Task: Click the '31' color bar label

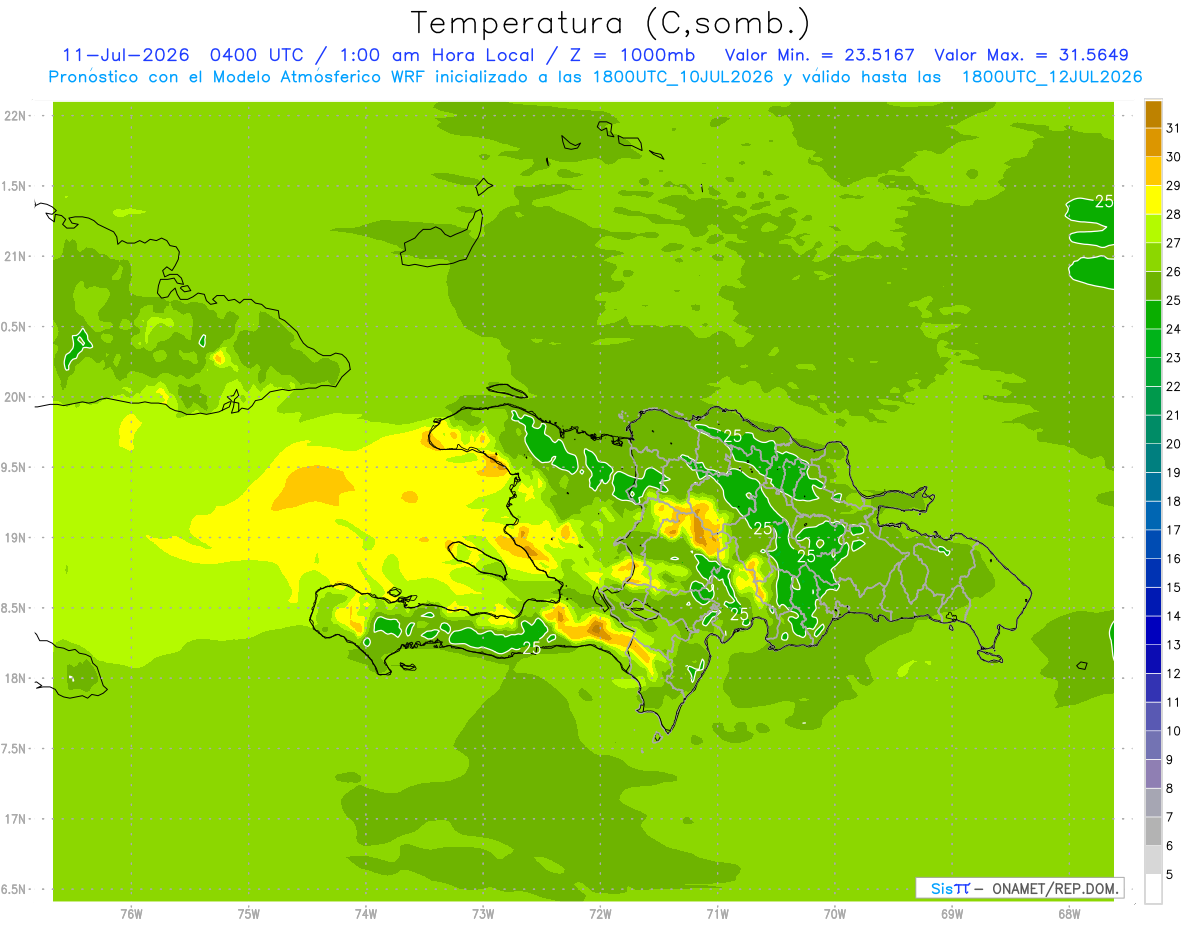Action: coord(1174,127)
